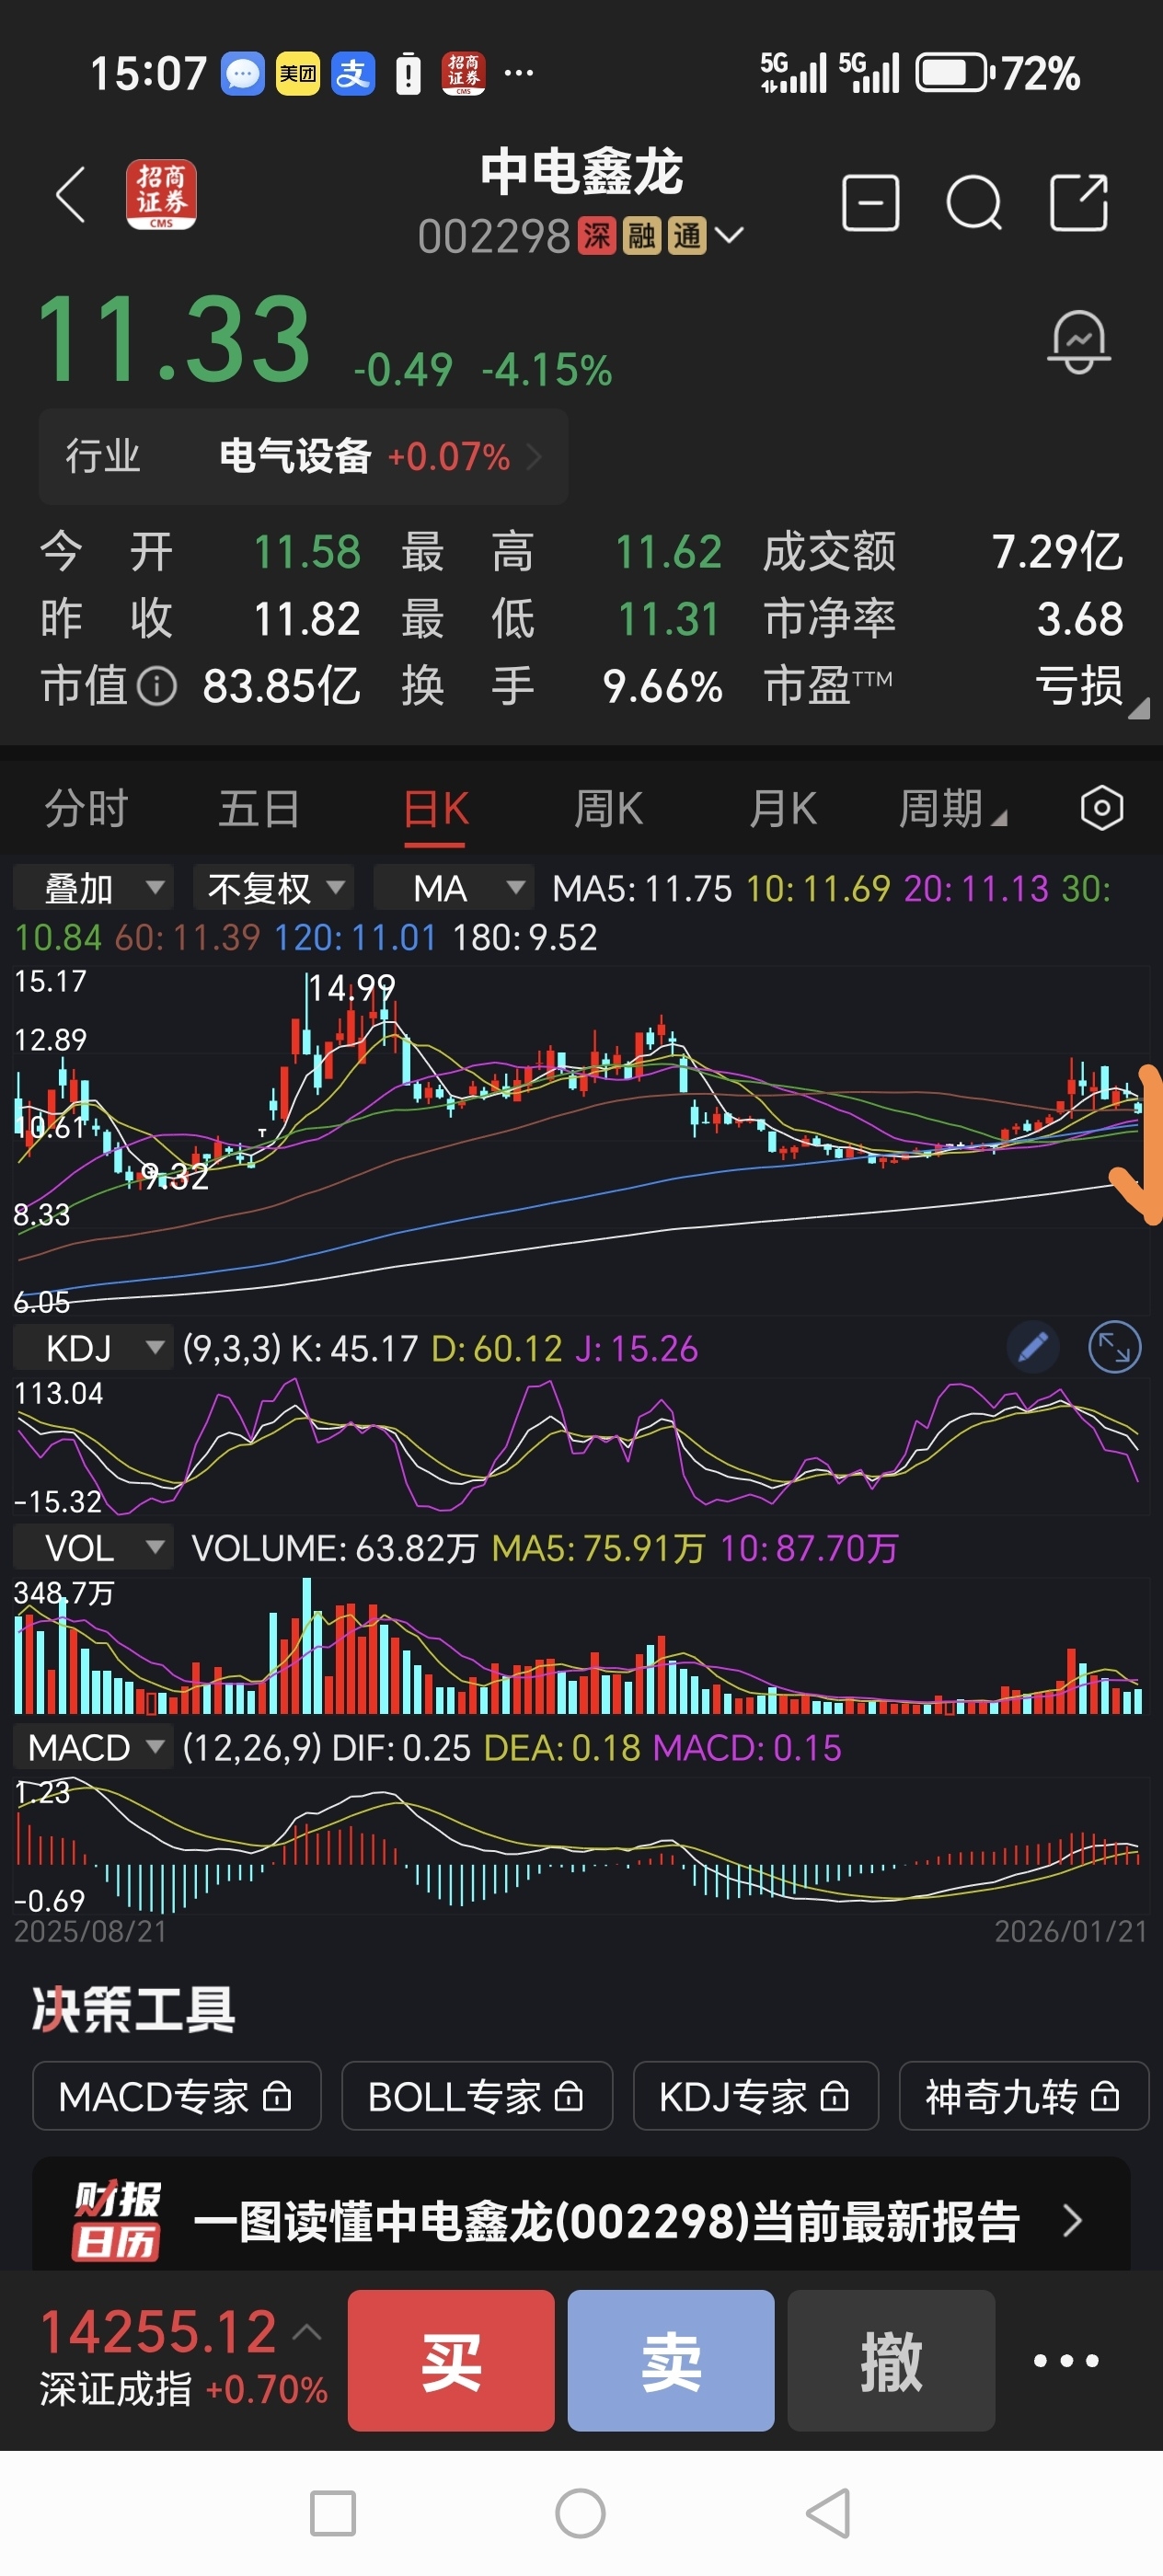The height and width of the screenshot is (2576, 1163).
Task: Tap the back arrow icon
Action: coord(70,195)
